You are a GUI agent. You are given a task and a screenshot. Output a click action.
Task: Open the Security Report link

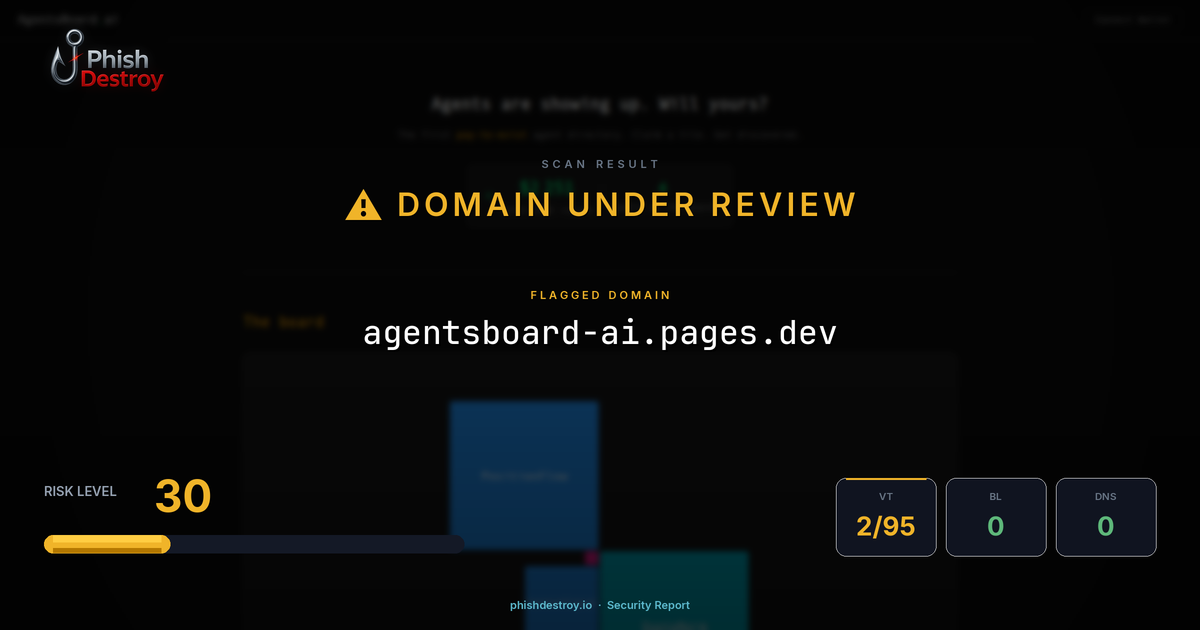(648, 605)
